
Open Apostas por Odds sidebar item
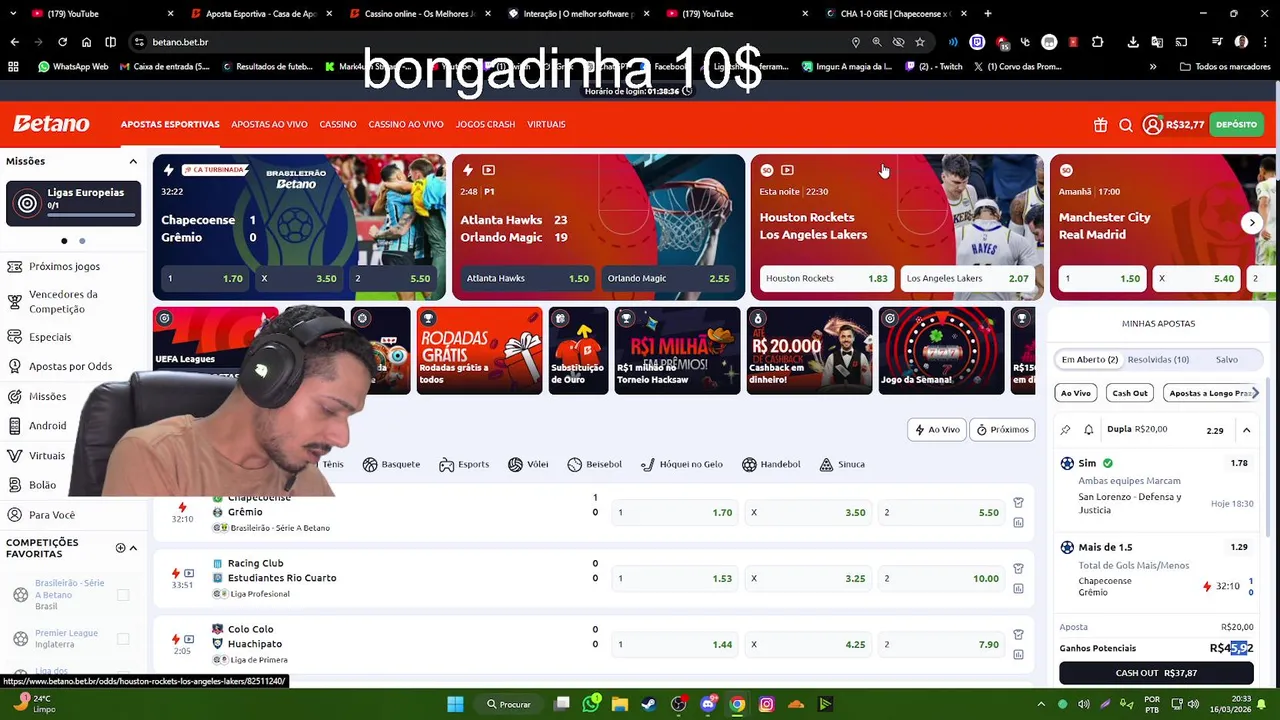coord(70,367)
